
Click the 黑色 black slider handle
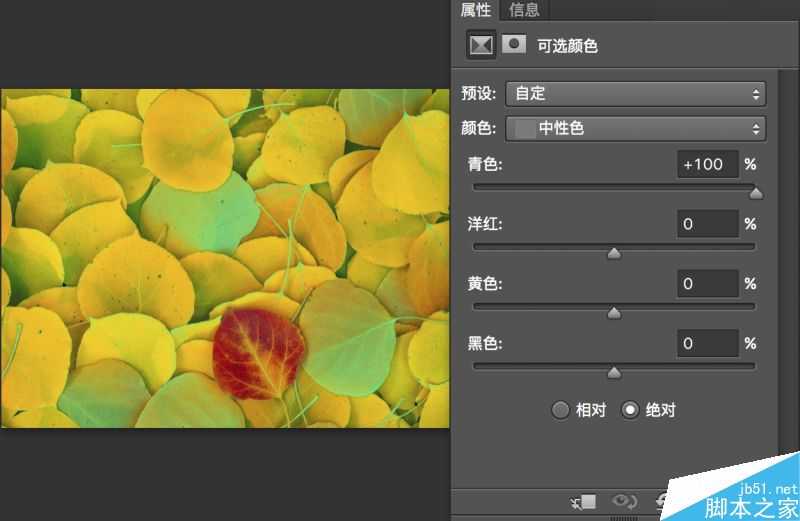(x=614, y=373)
